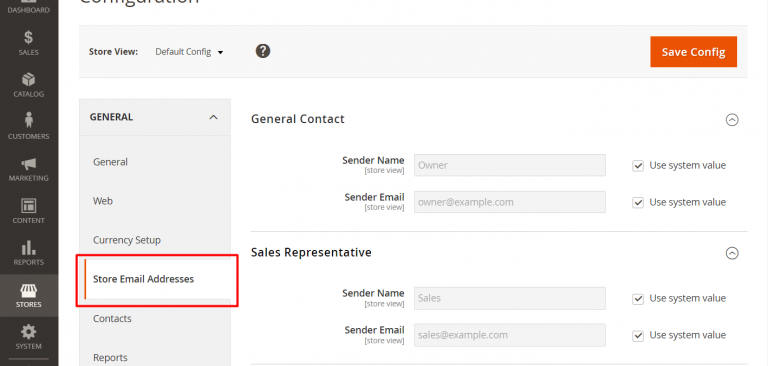The image size is (768, 366).
Task: Open the Reports bar chart icon
Action: [28, 247]
